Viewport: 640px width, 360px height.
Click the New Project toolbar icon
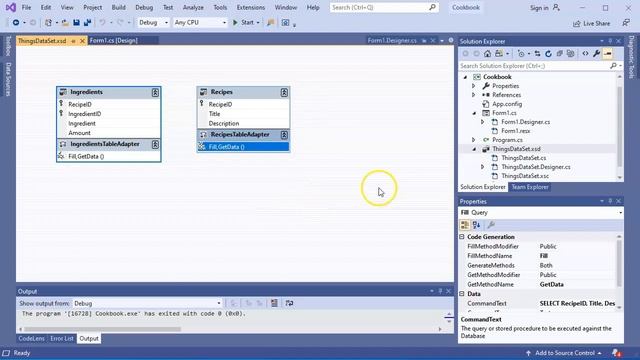click(48, 22)
